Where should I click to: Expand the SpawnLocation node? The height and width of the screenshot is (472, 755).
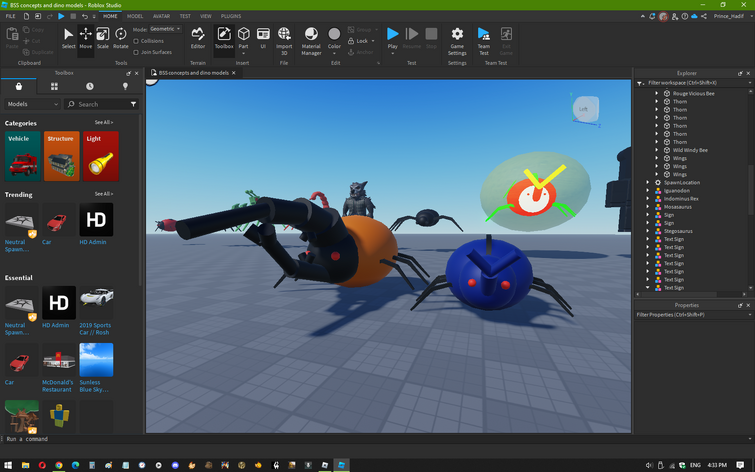pyautogui.click(x=648, y=183)
